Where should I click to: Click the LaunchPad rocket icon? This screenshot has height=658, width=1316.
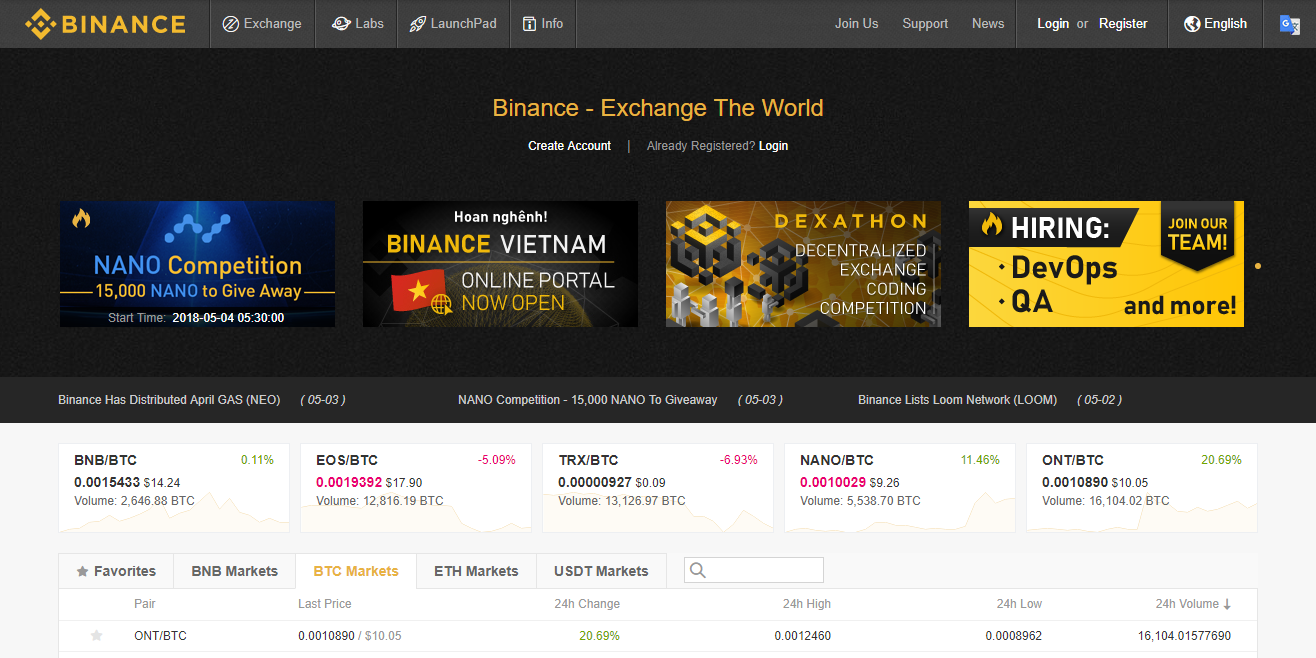click(417, 24)
